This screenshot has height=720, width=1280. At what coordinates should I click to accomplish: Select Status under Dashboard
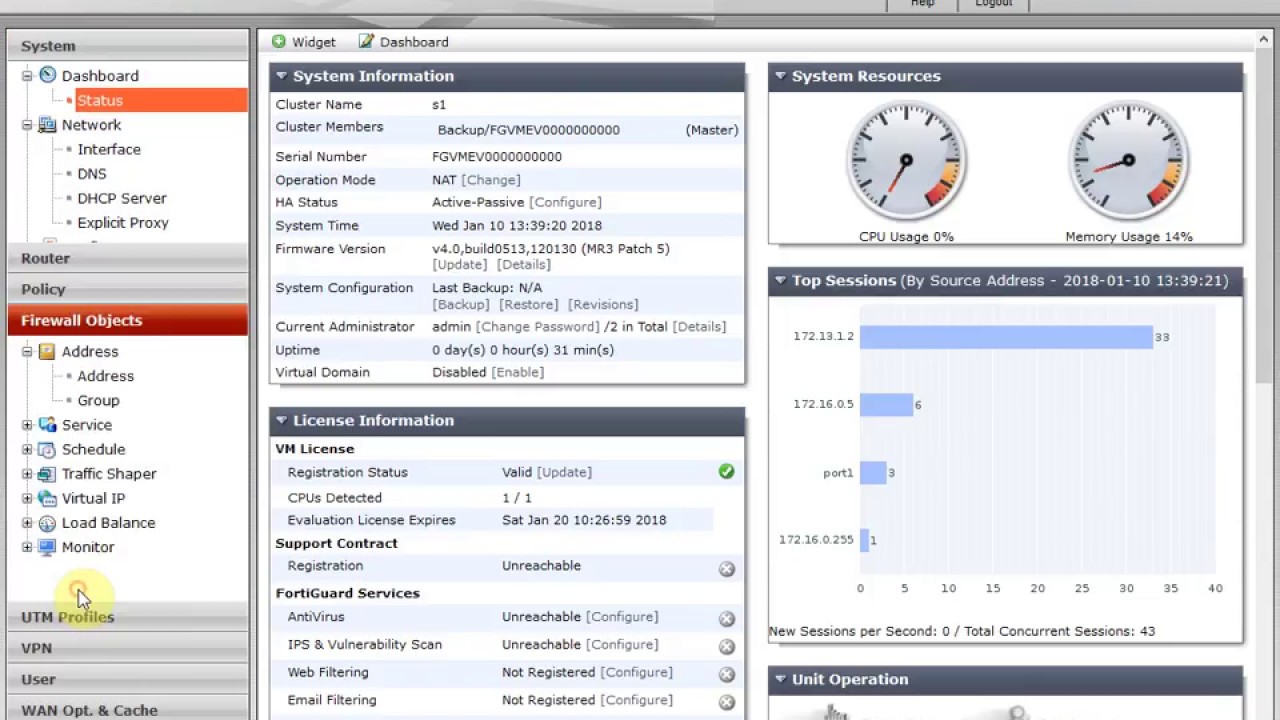(100, 100)
